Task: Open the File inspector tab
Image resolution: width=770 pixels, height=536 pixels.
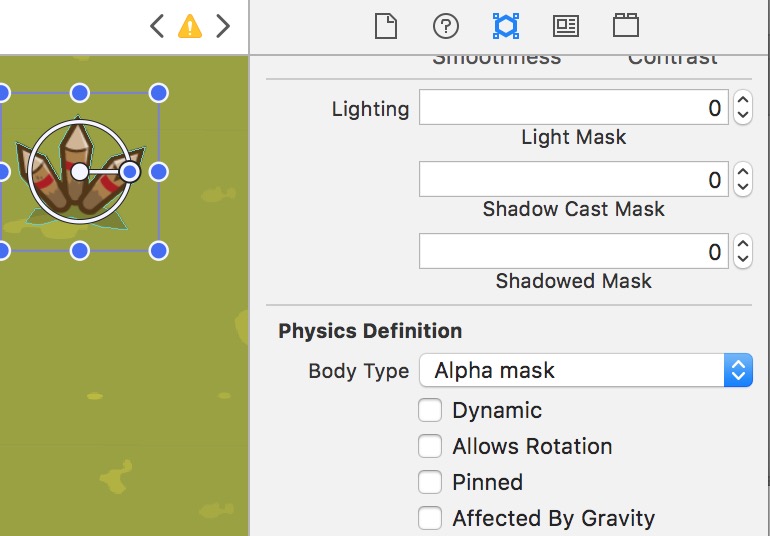Action: click(x=386, y=26)
